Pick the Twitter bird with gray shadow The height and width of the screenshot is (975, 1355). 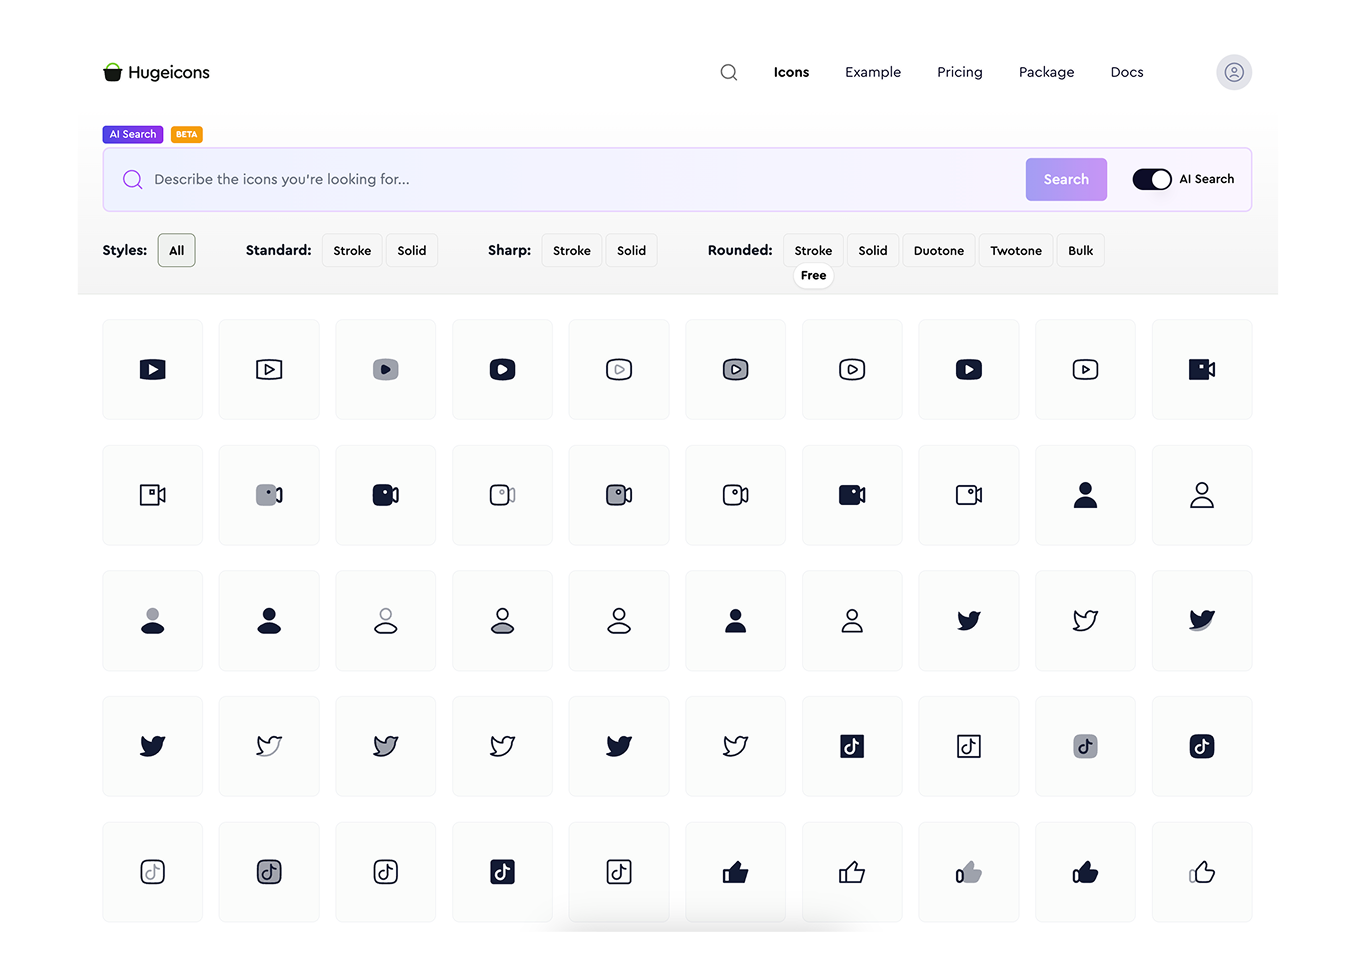[x=1202, y=621]
